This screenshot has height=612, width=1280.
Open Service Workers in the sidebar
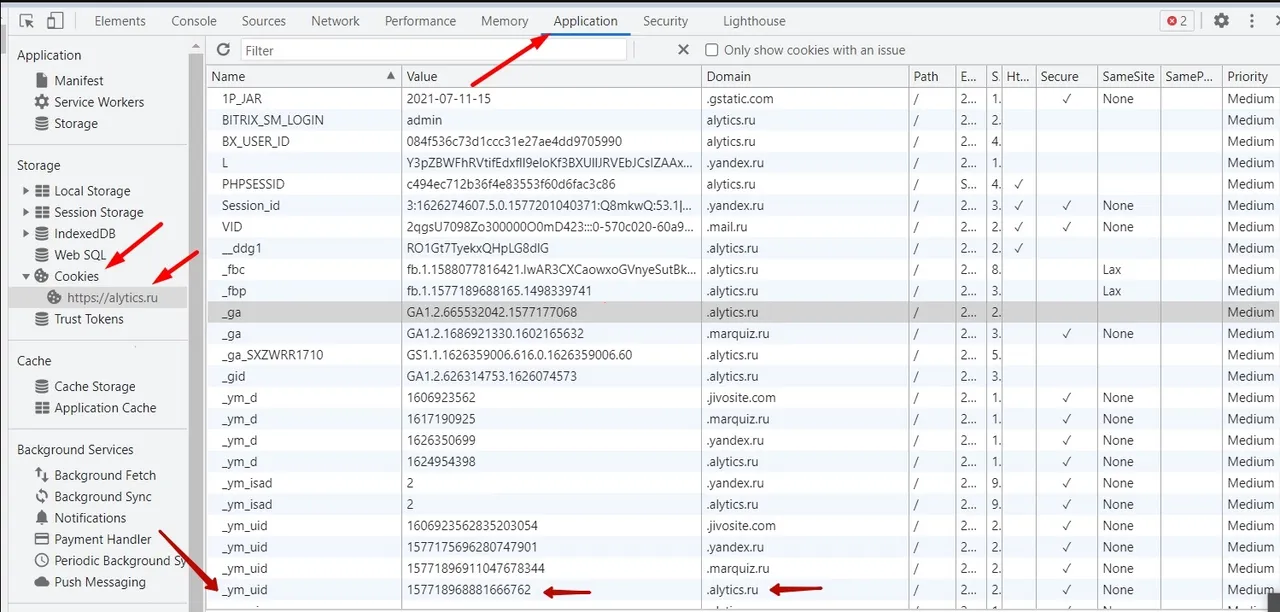coord(99,102)
